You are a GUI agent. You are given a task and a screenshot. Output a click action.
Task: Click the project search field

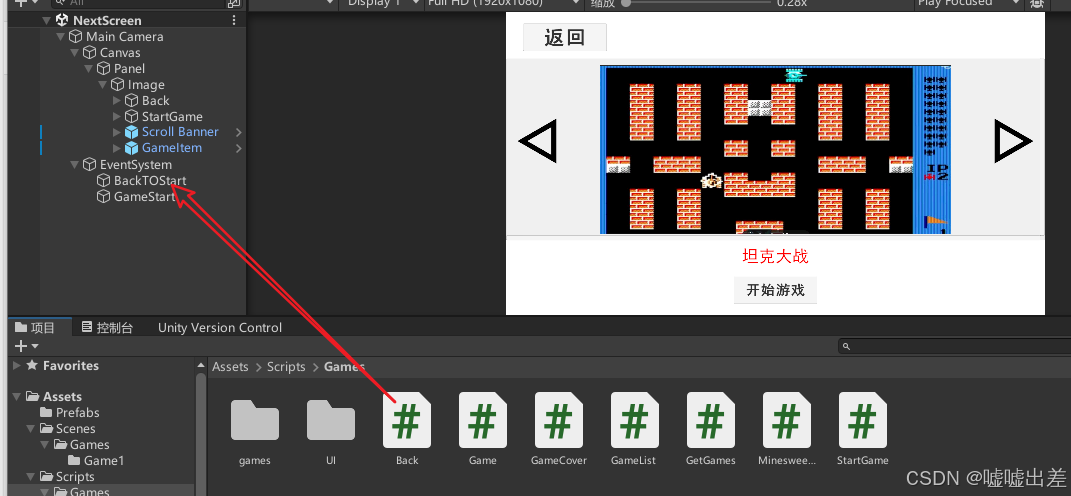coord(954,346)
